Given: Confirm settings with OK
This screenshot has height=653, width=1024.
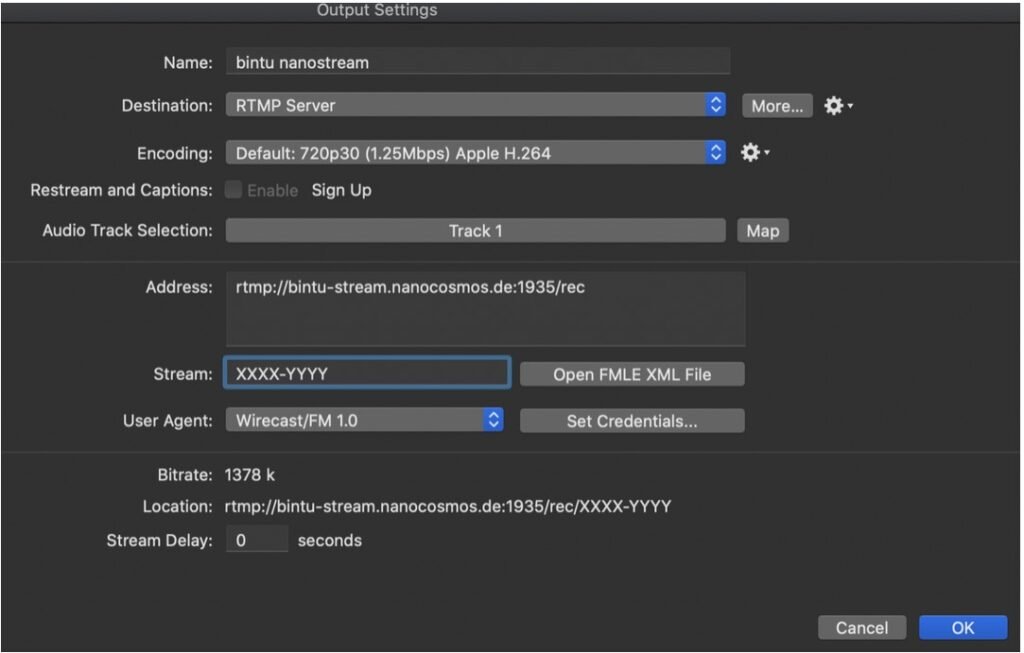Looking at the screenshot, I should (962, 627).
